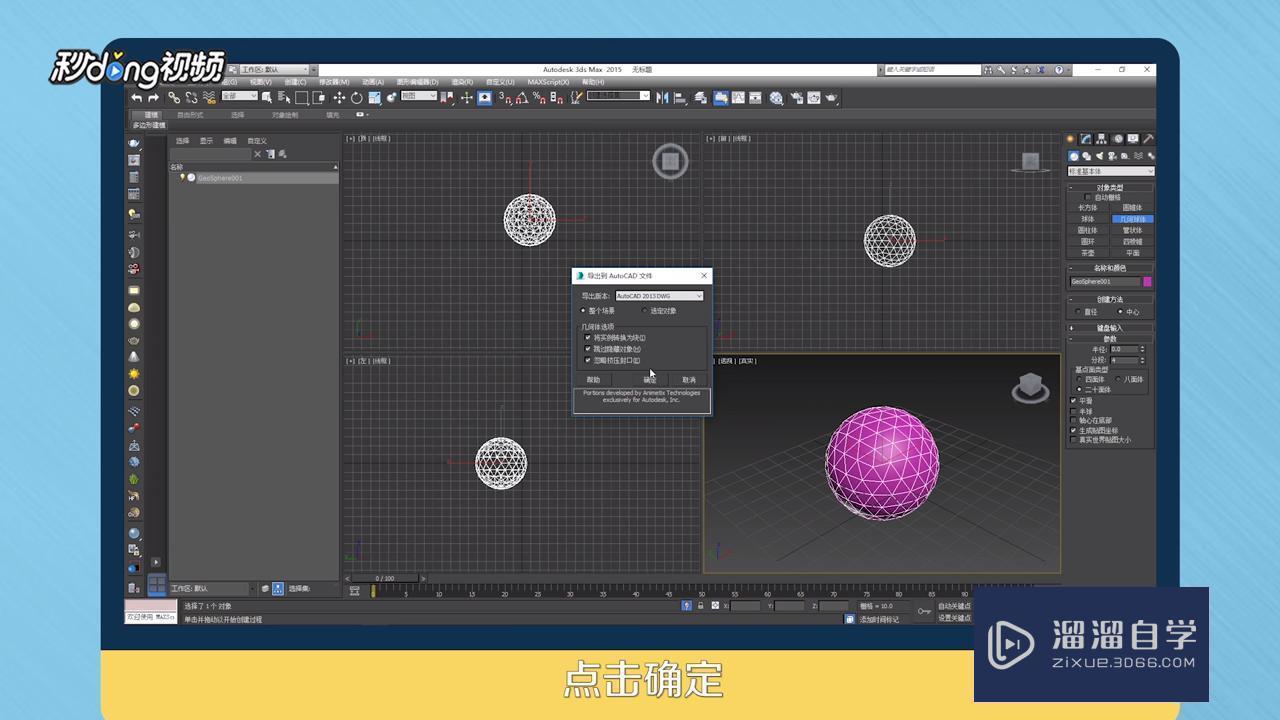Uncheck 跳过隐藏对象 in the export dialog

point(587,347)
